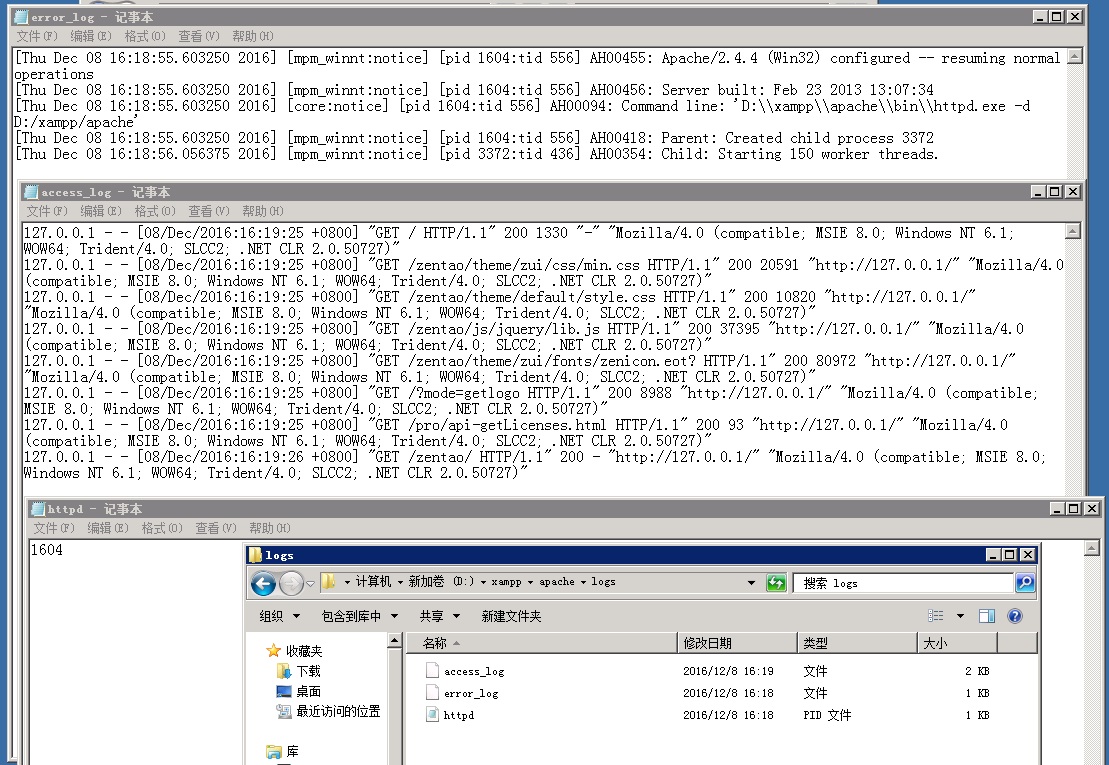Open the address bar history dropdown arrow
Screen dimensions: 1109x765
pos(751,583)
